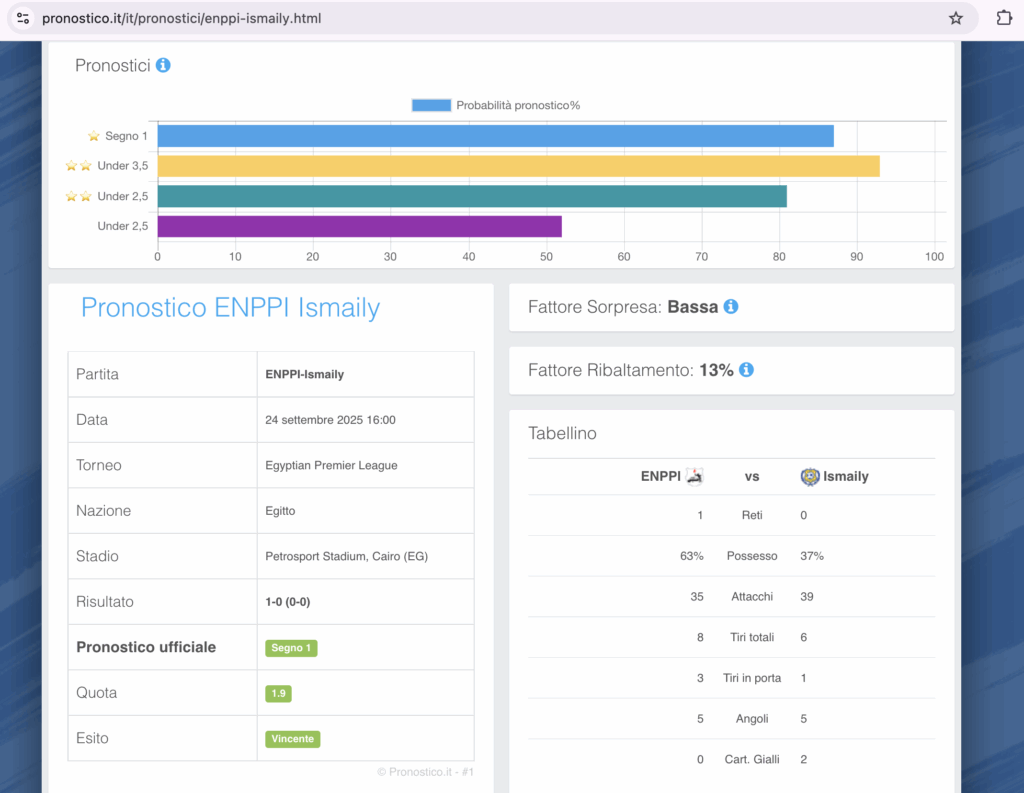
Task: Click the Pronostico ENPPI Ismaily heading
Action: (x=231, y=308)
